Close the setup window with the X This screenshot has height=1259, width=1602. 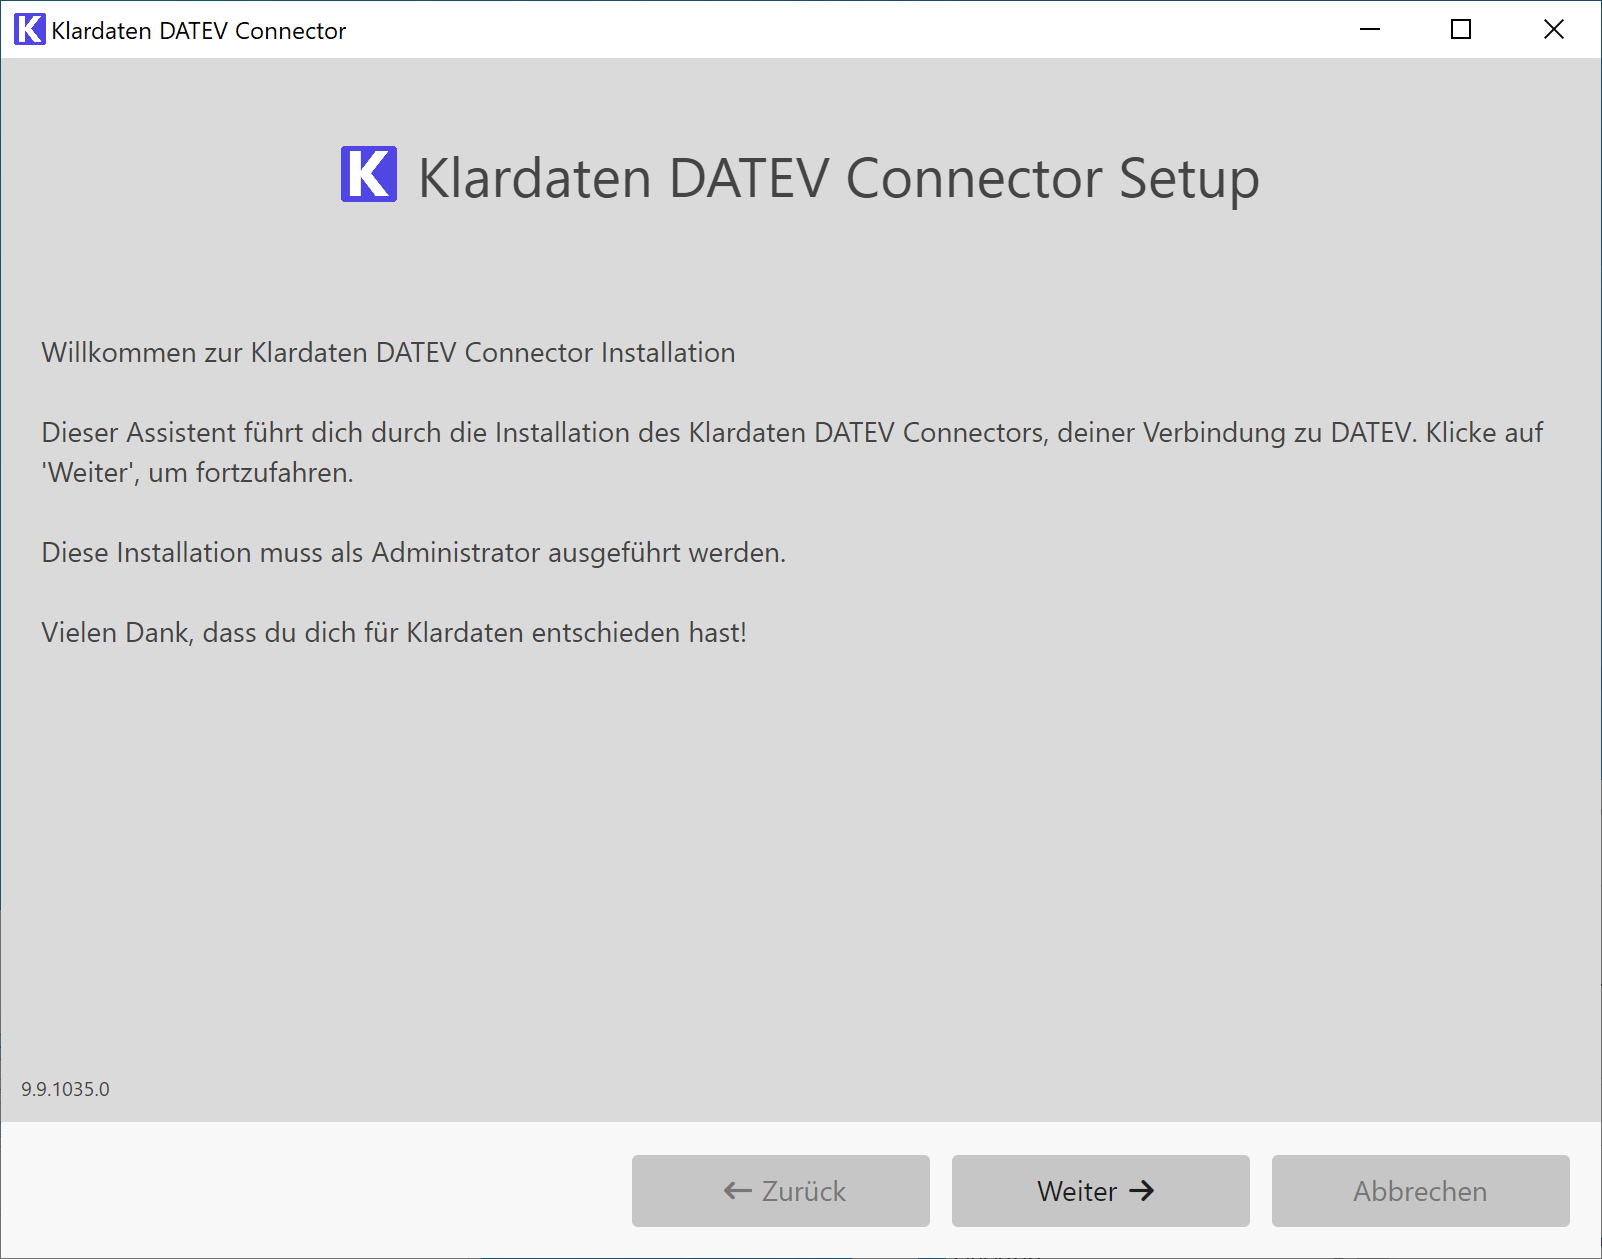[x=1553, y=30]
